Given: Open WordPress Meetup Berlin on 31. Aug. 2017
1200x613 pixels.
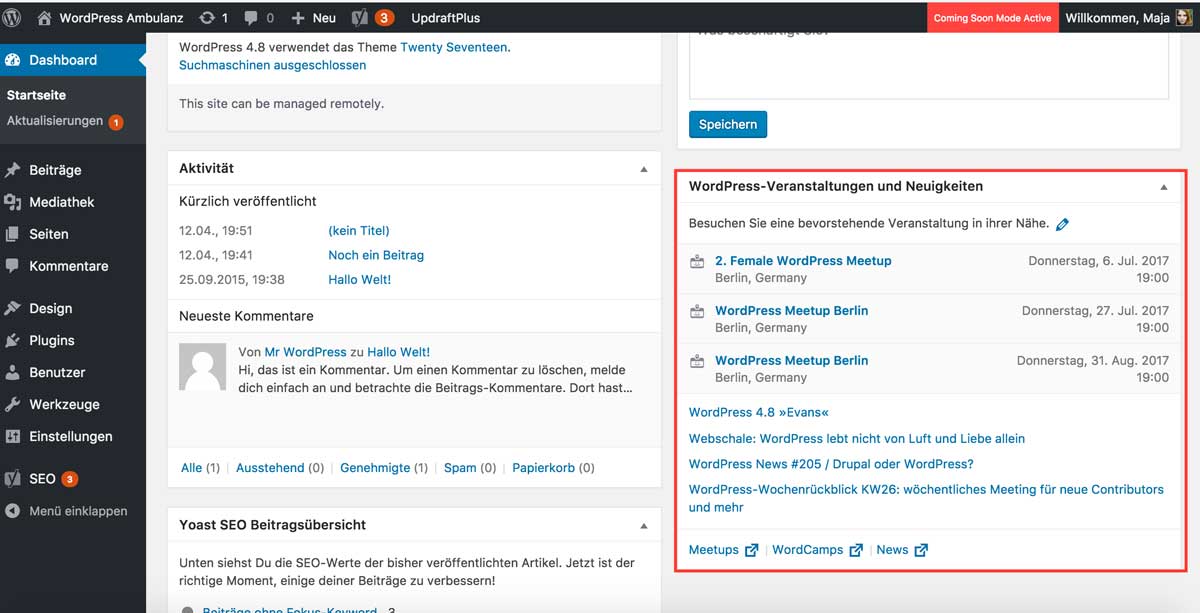Looking at the screenshot, I should click(x=792, y=361).
